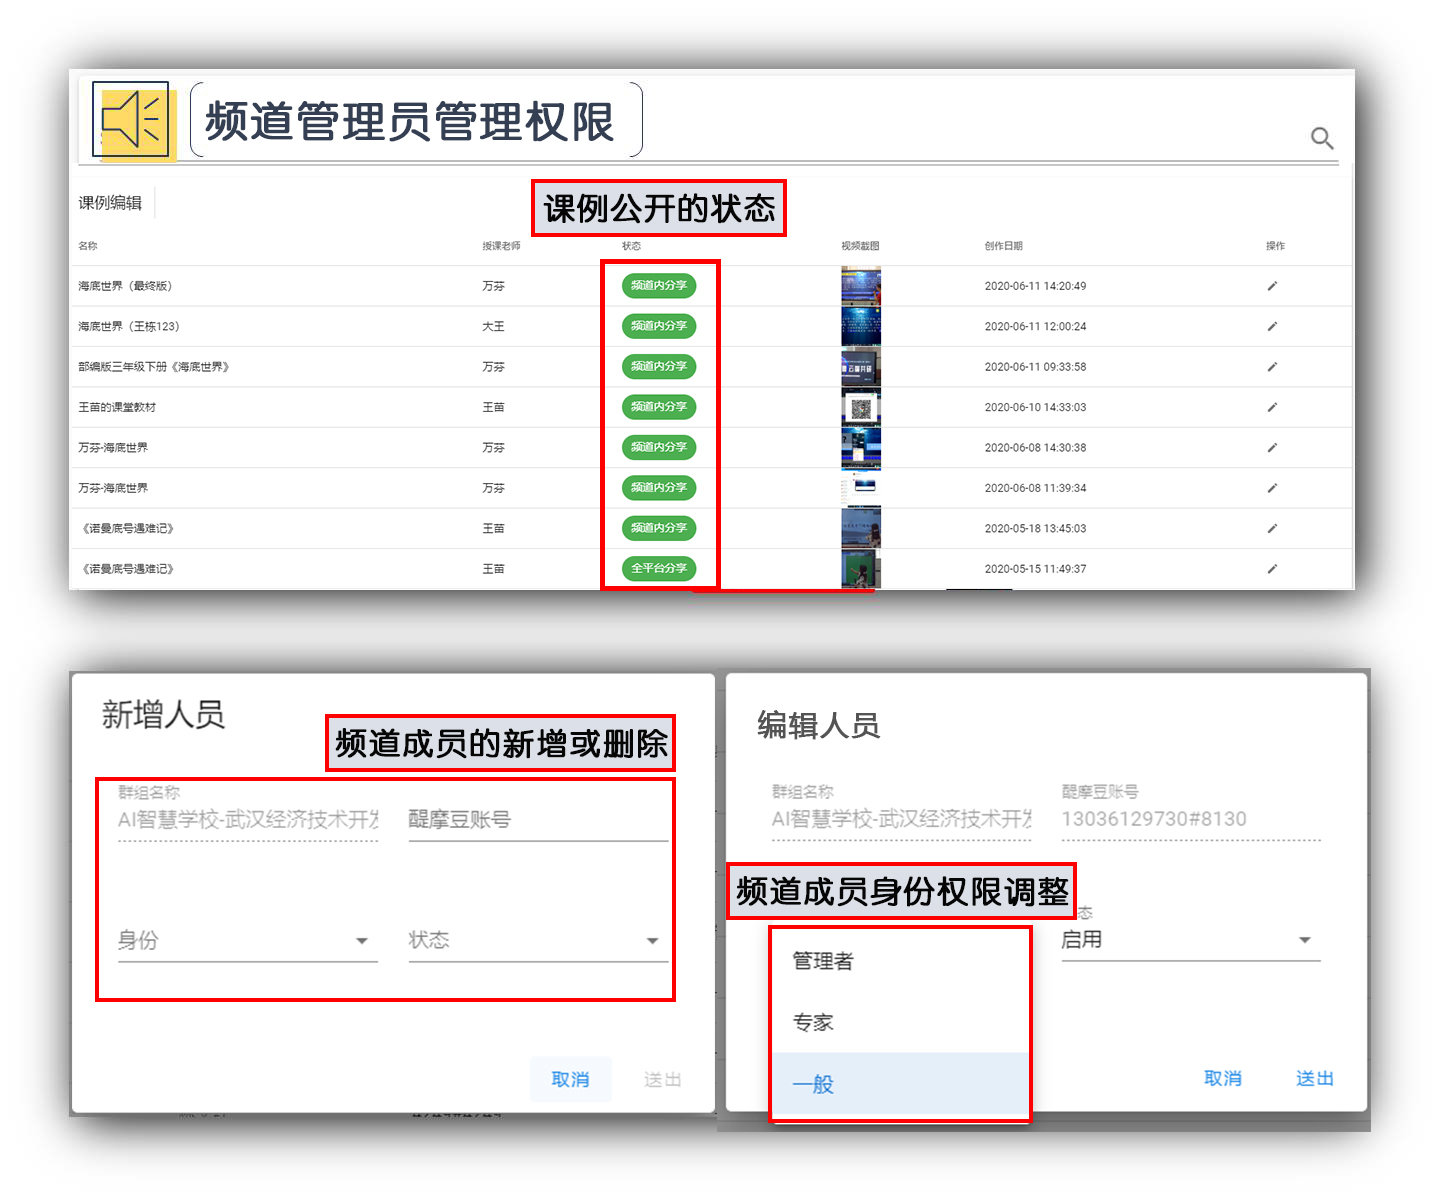The height and width of the screenshot is (1195, 1433).
Task: Click edit pencil for 2020-05-15 11:49:37 row
Action: [x=1272, y=569]
